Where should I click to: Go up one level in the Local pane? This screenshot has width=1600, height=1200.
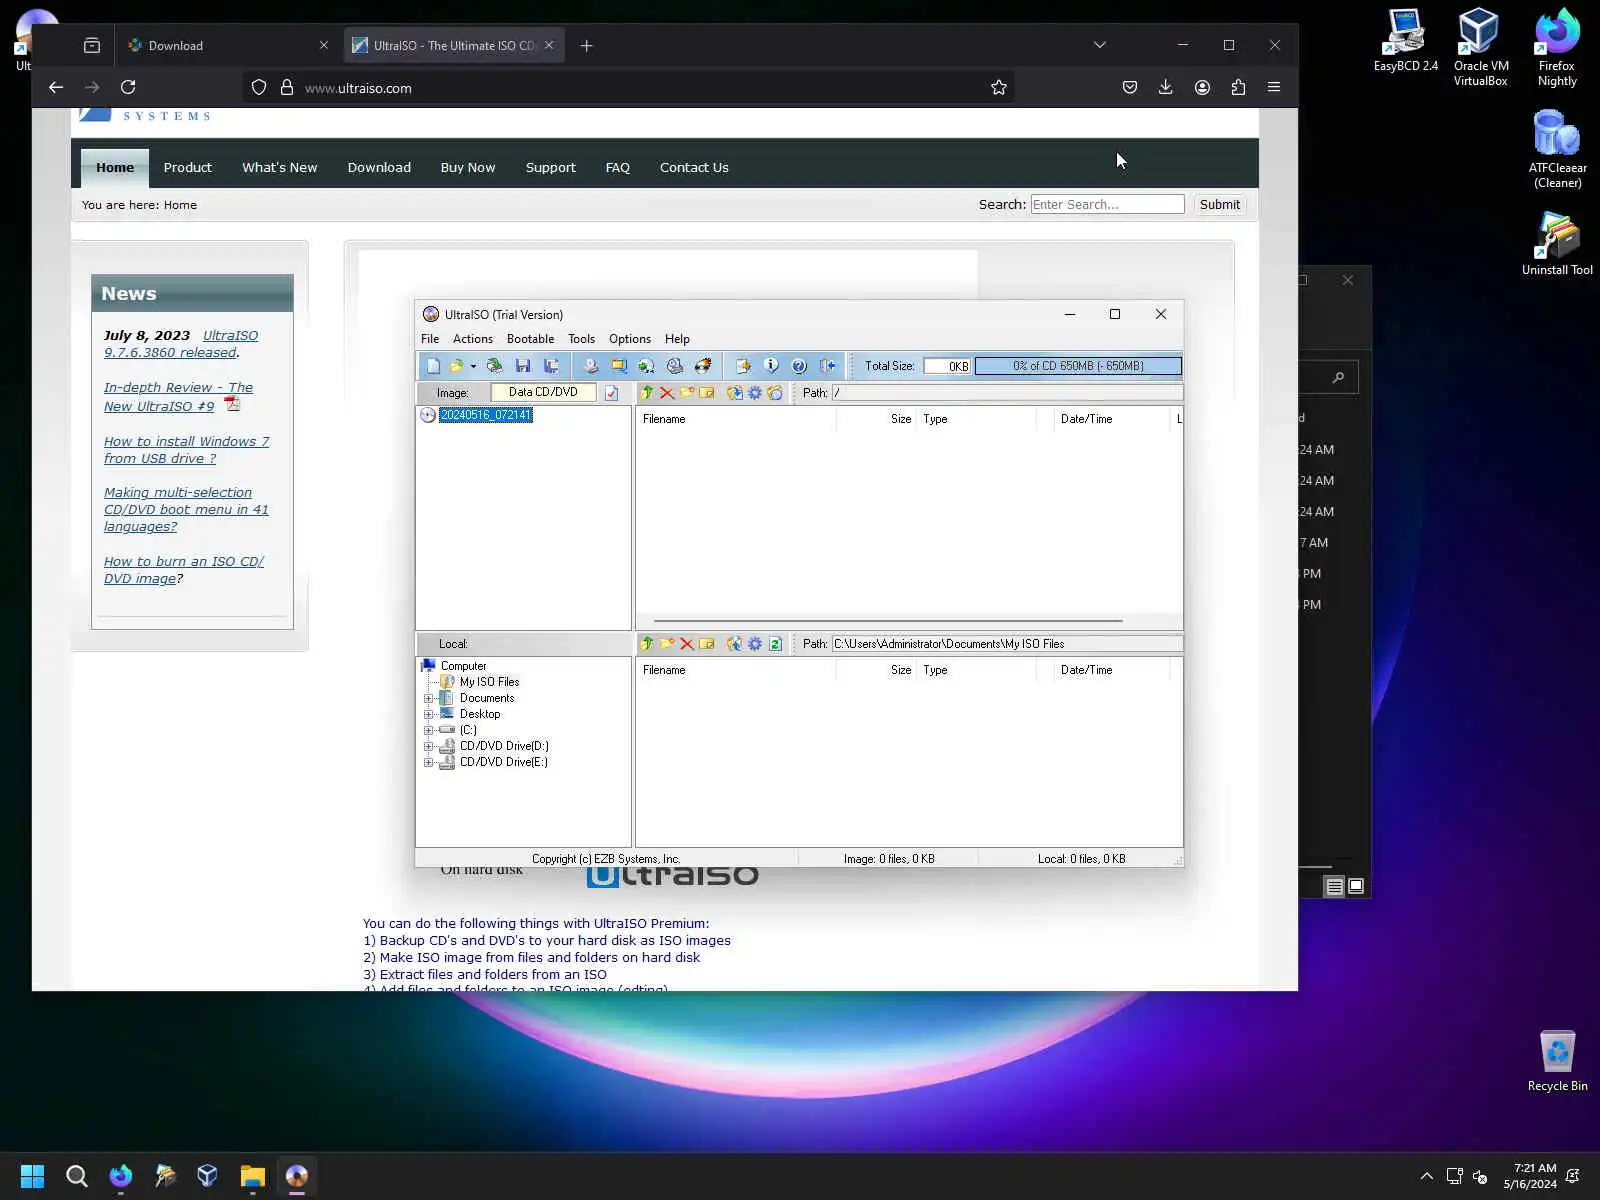647,644
